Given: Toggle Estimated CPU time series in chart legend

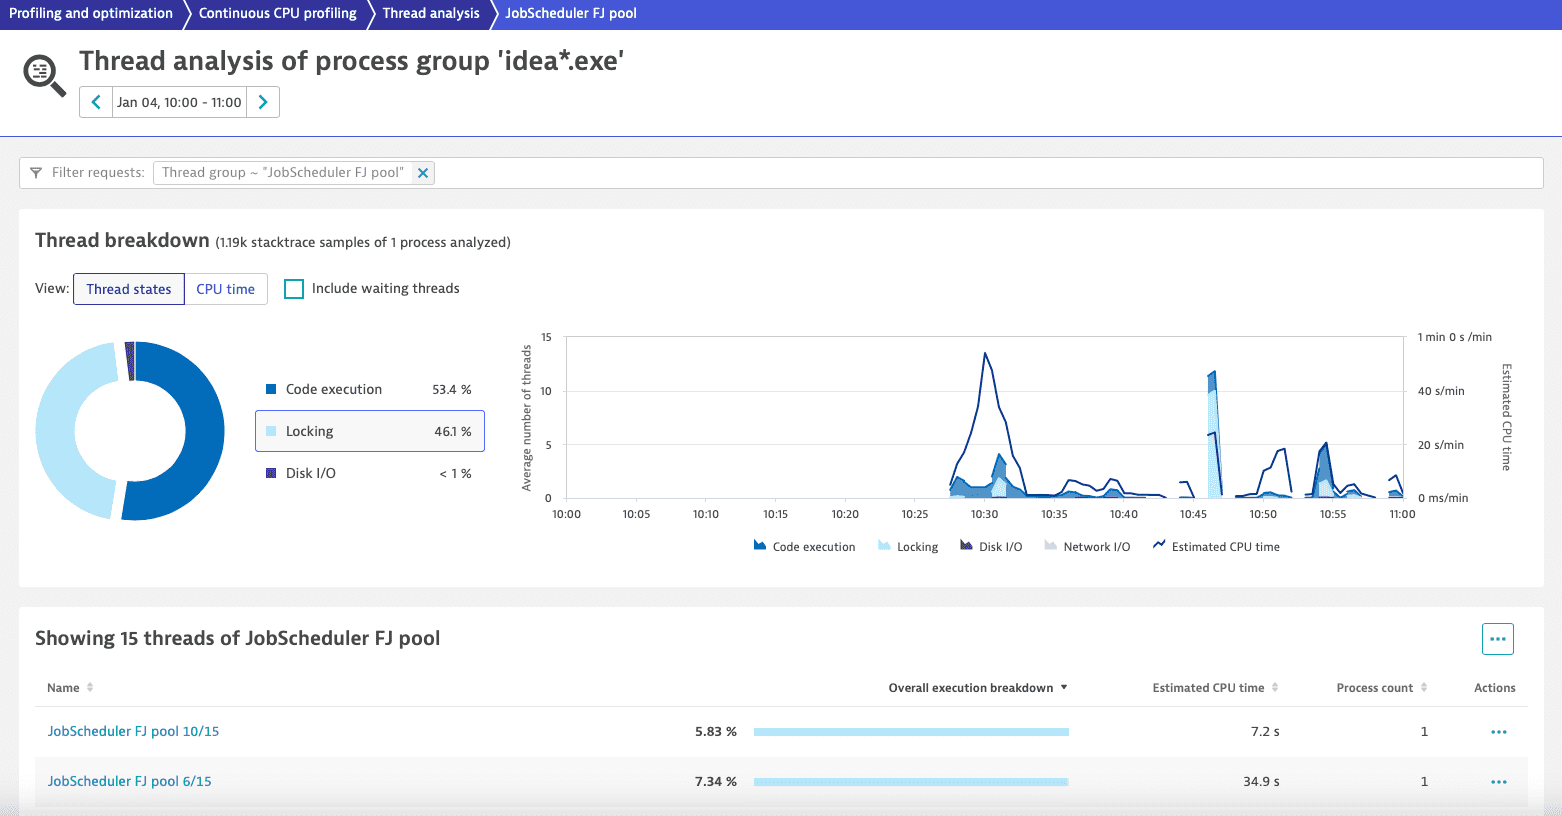Looking at the screenshot, I should 1216,547.
